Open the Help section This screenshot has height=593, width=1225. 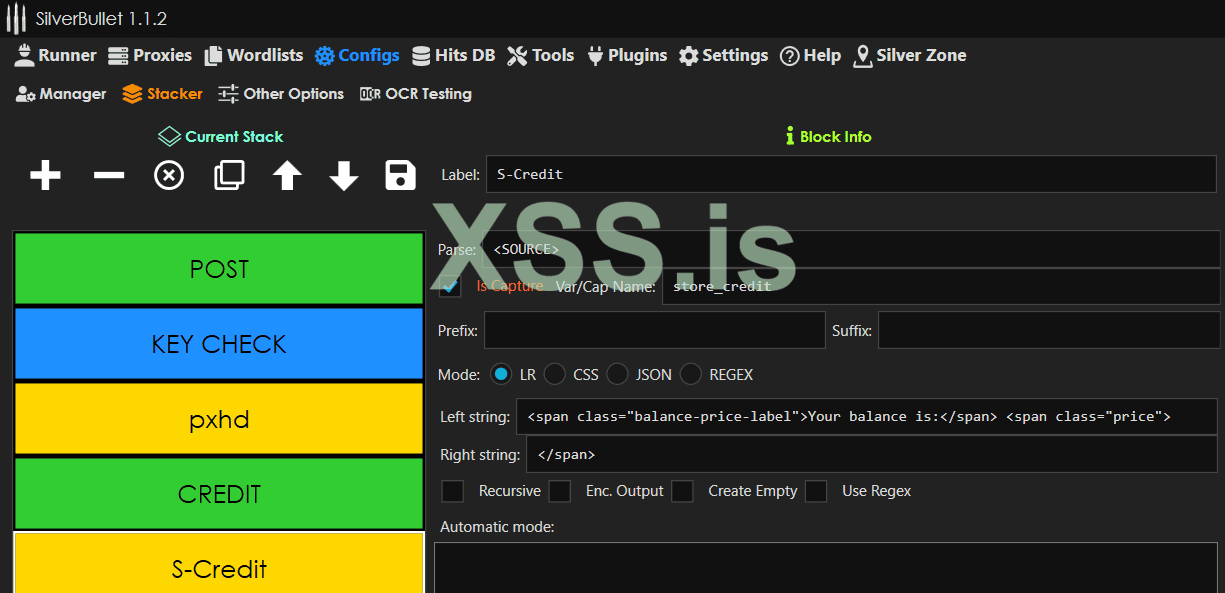810,55
